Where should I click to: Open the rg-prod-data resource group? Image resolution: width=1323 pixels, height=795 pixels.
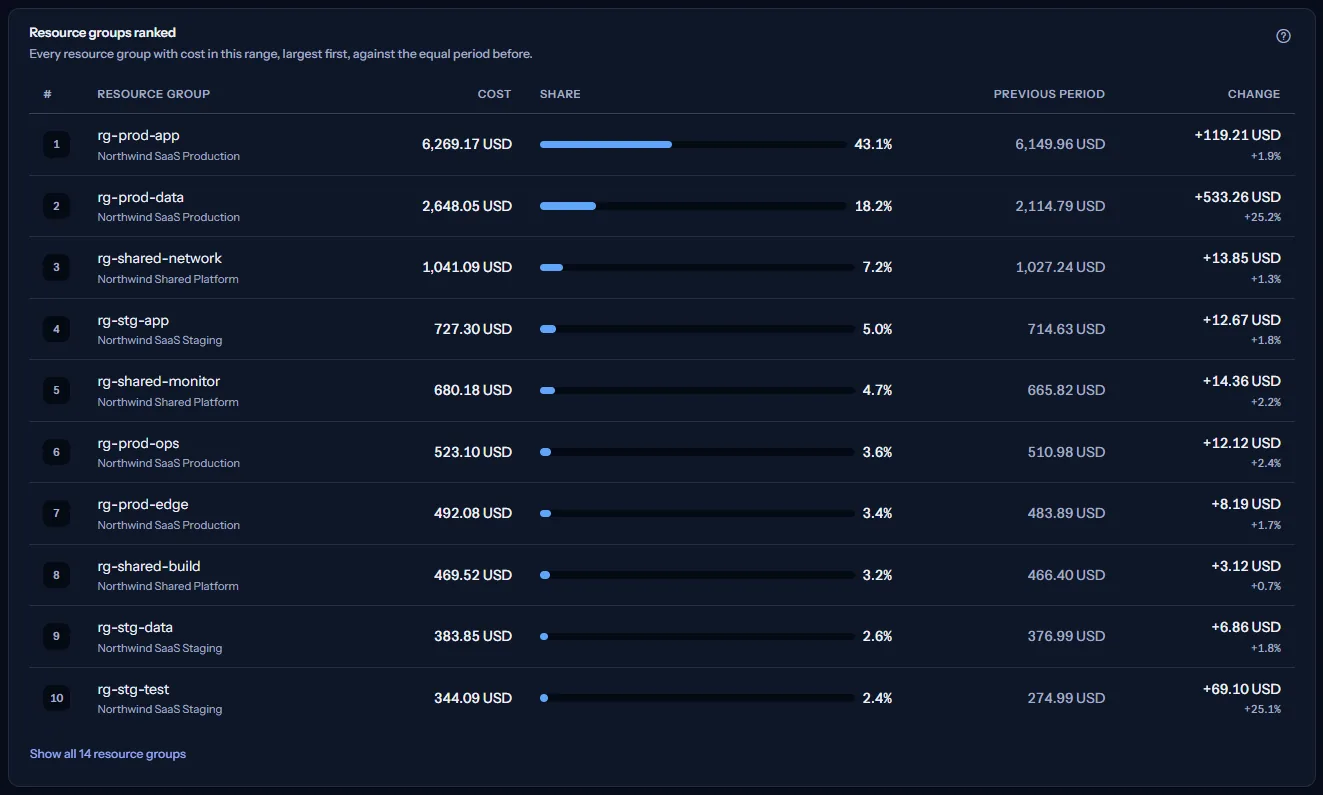point(140,198)
